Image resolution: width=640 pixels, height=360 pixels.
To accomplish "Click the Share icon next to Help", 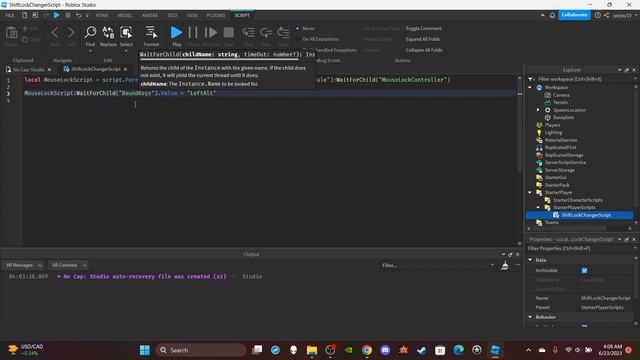I will (607, 15).
